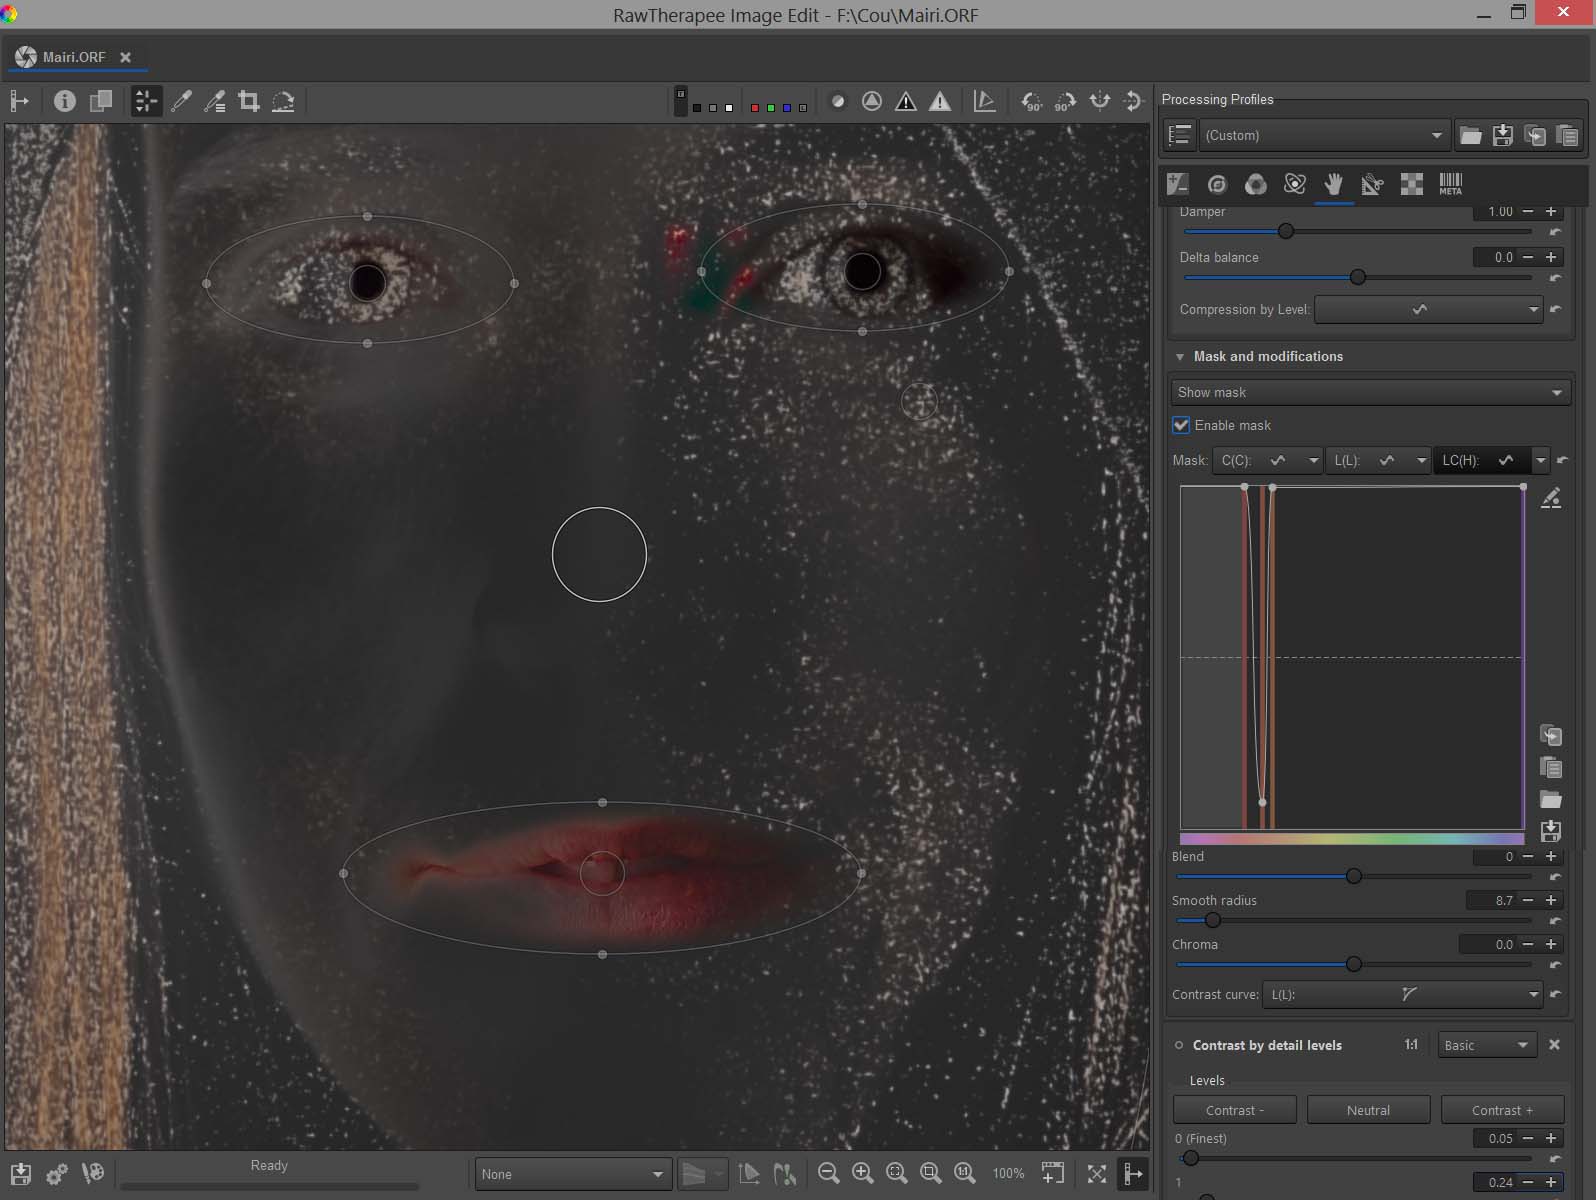
Task: Toggle Contrast by detail levels power button
Action: pos(1179,1045)
